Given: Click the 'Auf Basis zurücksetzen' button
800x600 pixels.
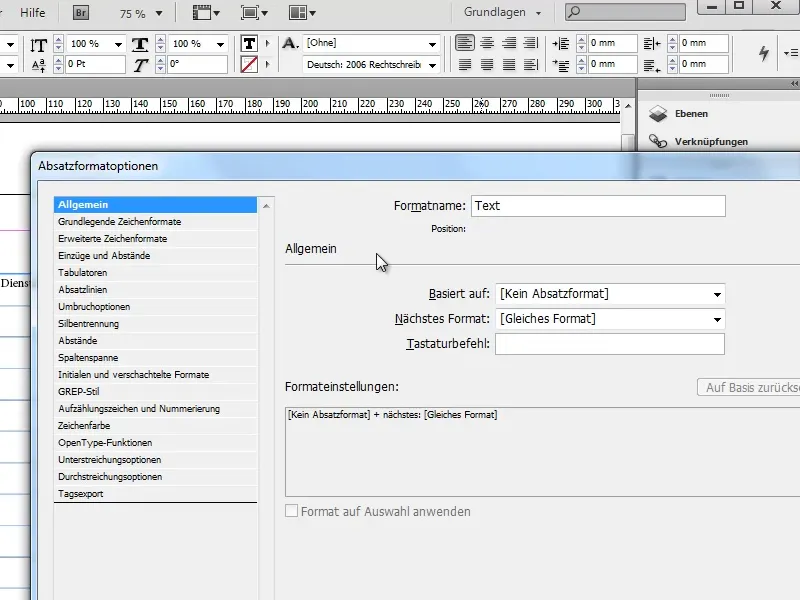Looking at the screenshot, I should (x=748, y=388).
